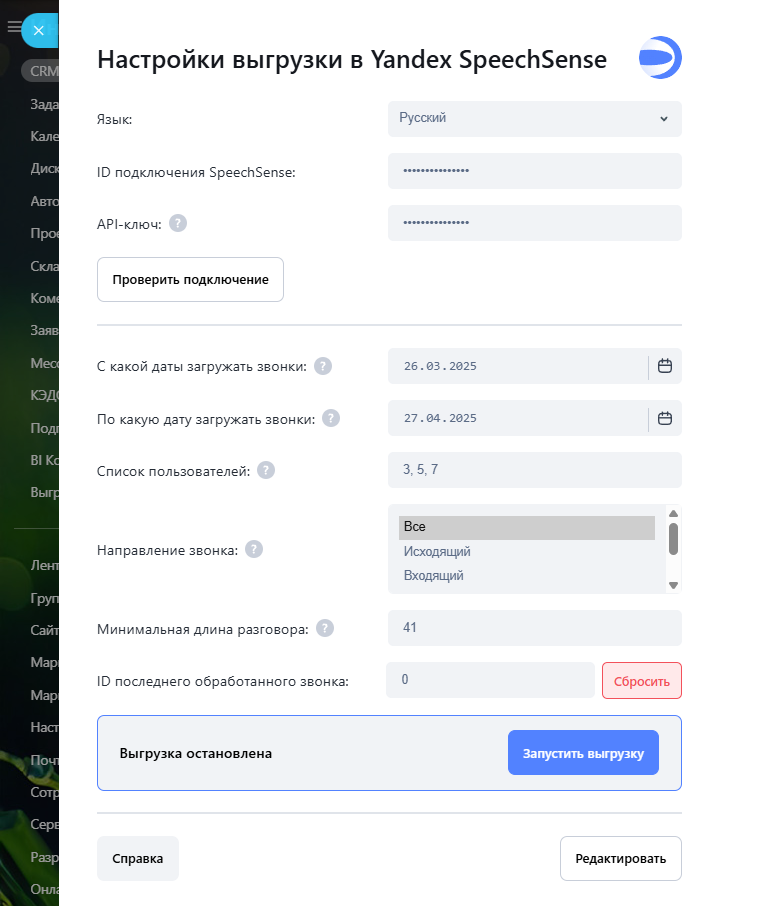Click the call direction list scrollbar down arrow

(x=673, y=585)
